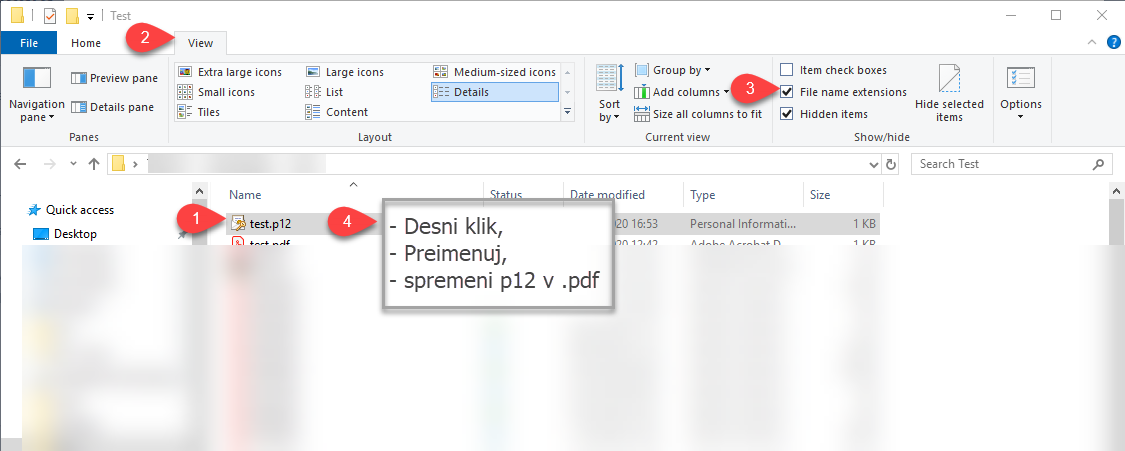Switch layout to Tiles

click(208, 112)
